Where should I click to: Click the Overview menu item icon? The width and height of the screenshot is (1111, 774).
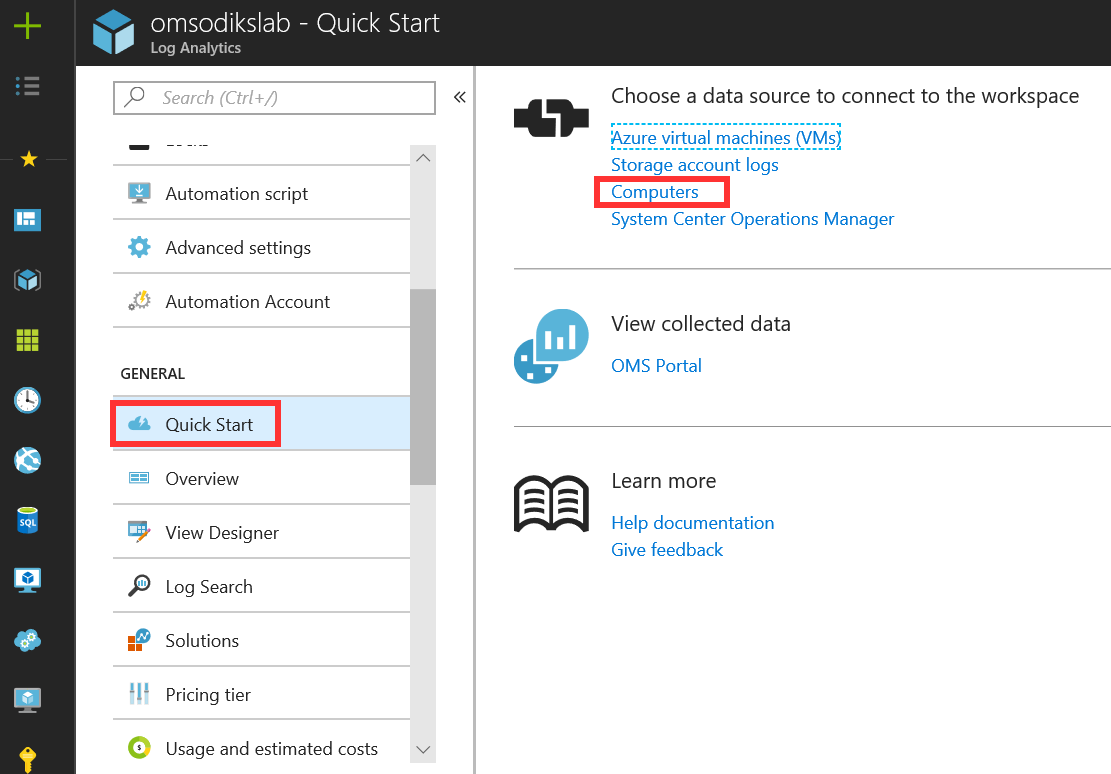pyautogui.click(x=139, y=478)
